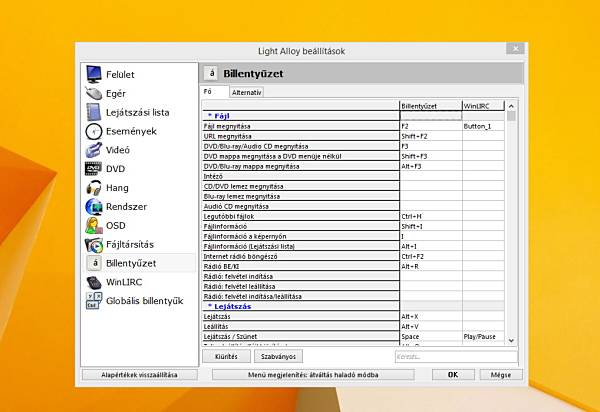Click the Space shortcut cell
Screen dimensions: 600x412
[x=431, y=336]
